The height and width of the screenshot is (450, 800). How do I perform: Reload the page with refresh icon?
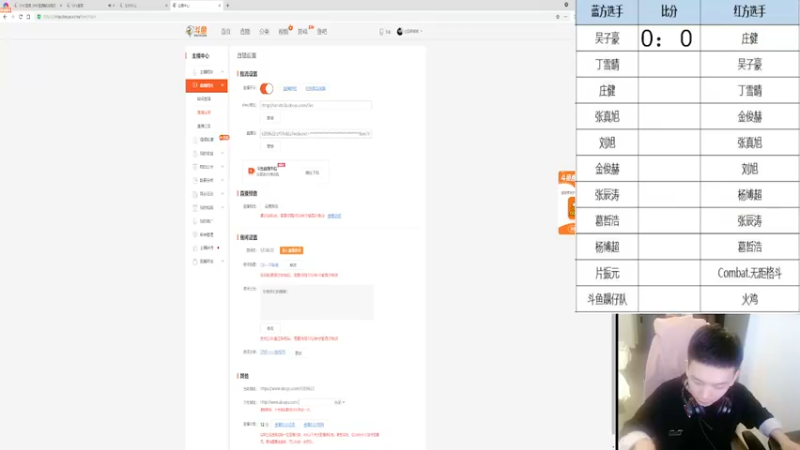click(x=20, y=17)
